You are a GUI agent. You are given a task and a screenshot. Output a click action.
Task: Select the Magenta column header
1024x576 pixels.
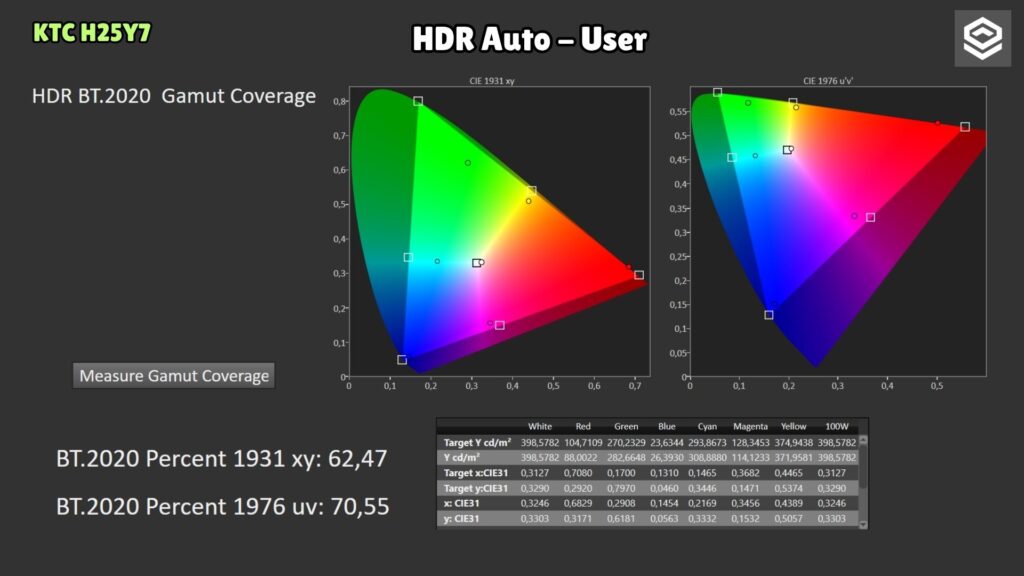(x=750, y=426)
